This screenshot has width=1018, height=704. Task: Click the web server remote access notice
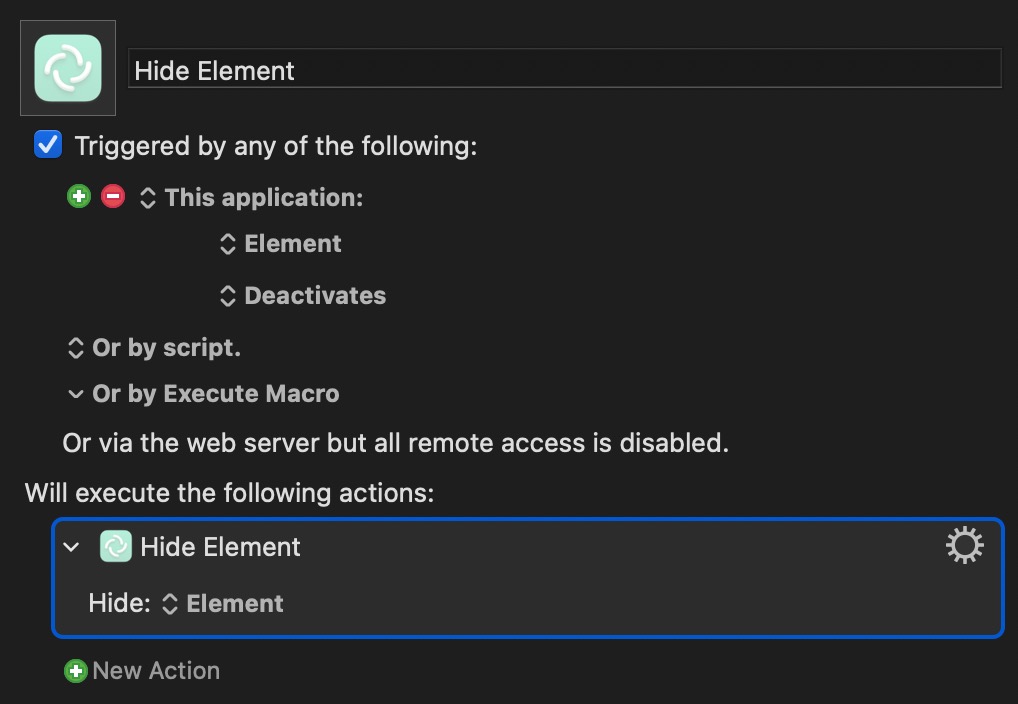(x=395, y=442)
